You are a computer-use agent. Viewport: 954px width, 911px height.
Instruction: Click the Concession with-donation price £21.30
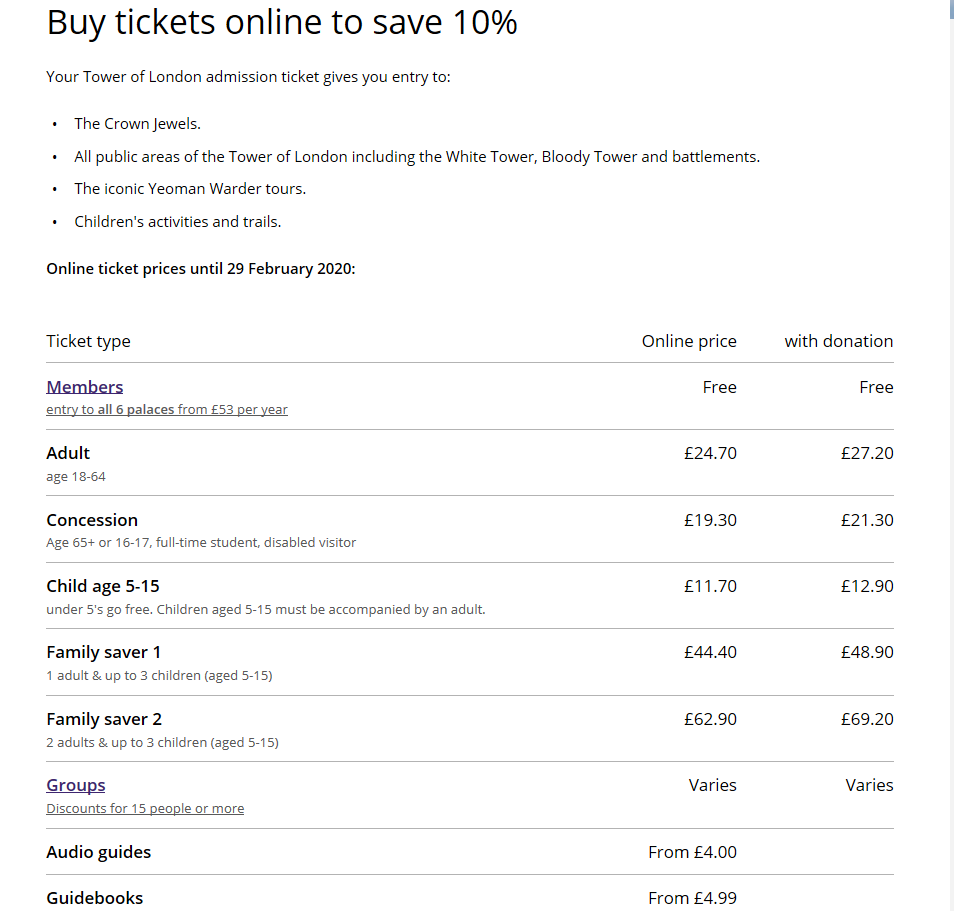pos(867,520)
